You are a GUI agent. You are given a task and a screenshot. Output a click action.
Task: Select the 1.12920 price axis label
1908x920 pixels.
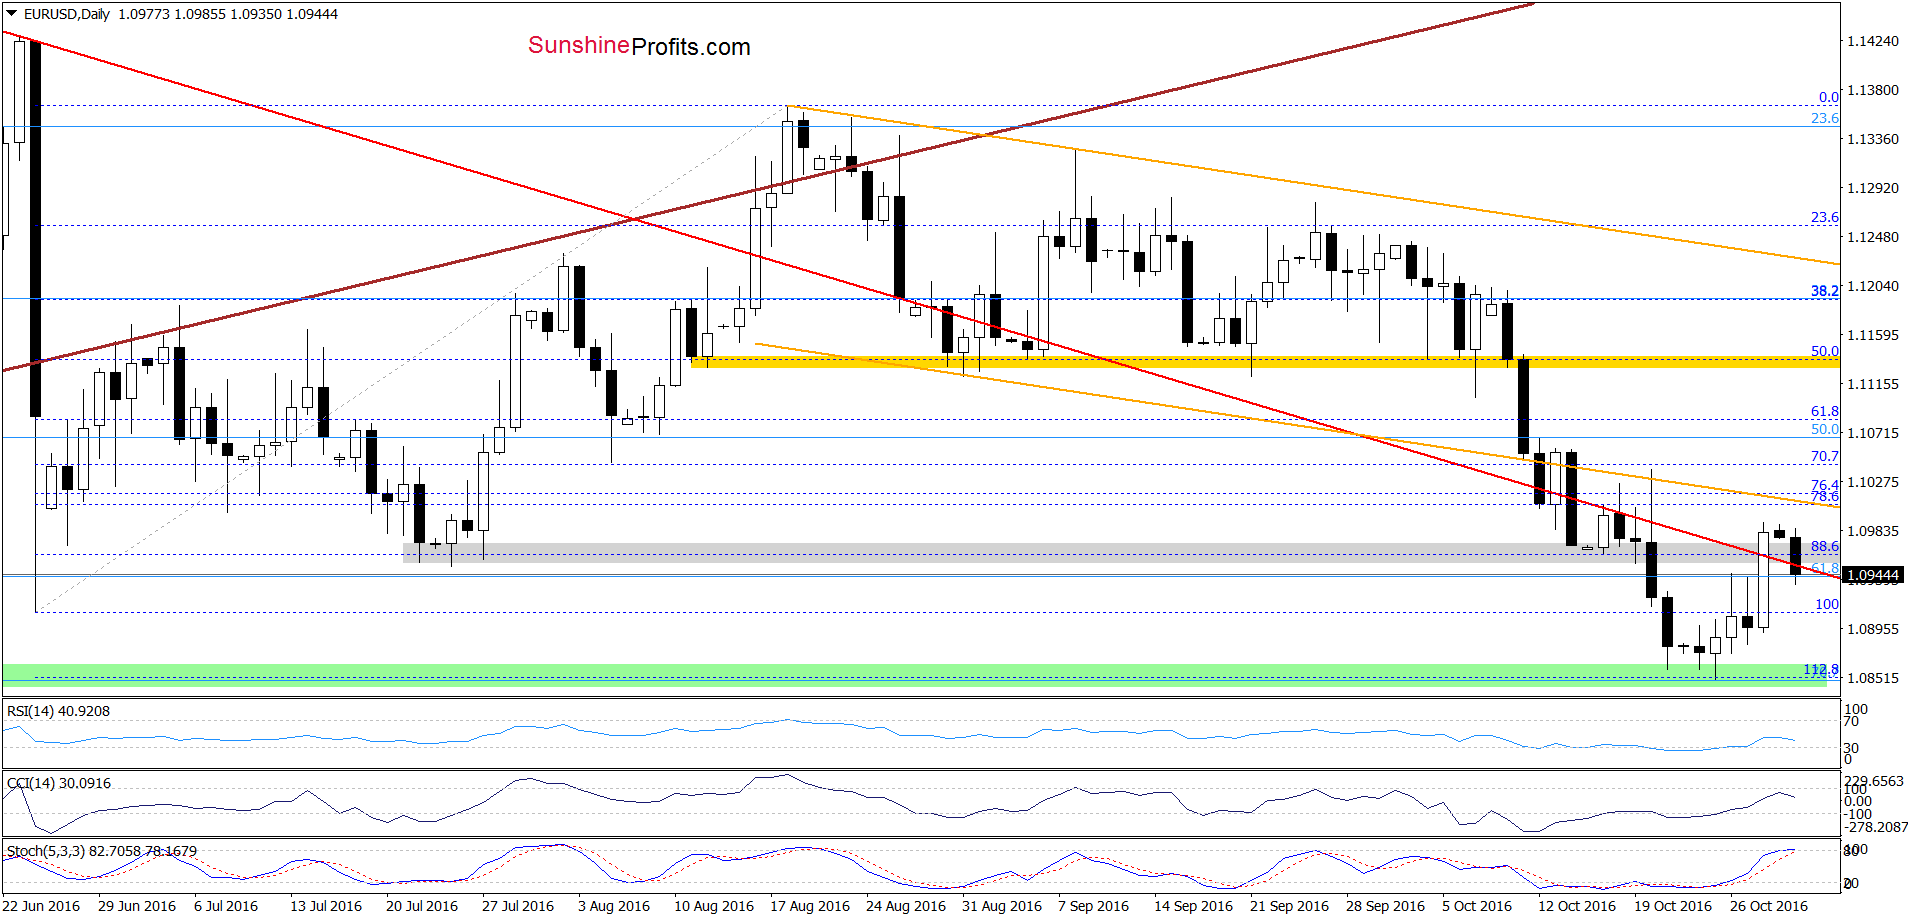pos(1872,188)
